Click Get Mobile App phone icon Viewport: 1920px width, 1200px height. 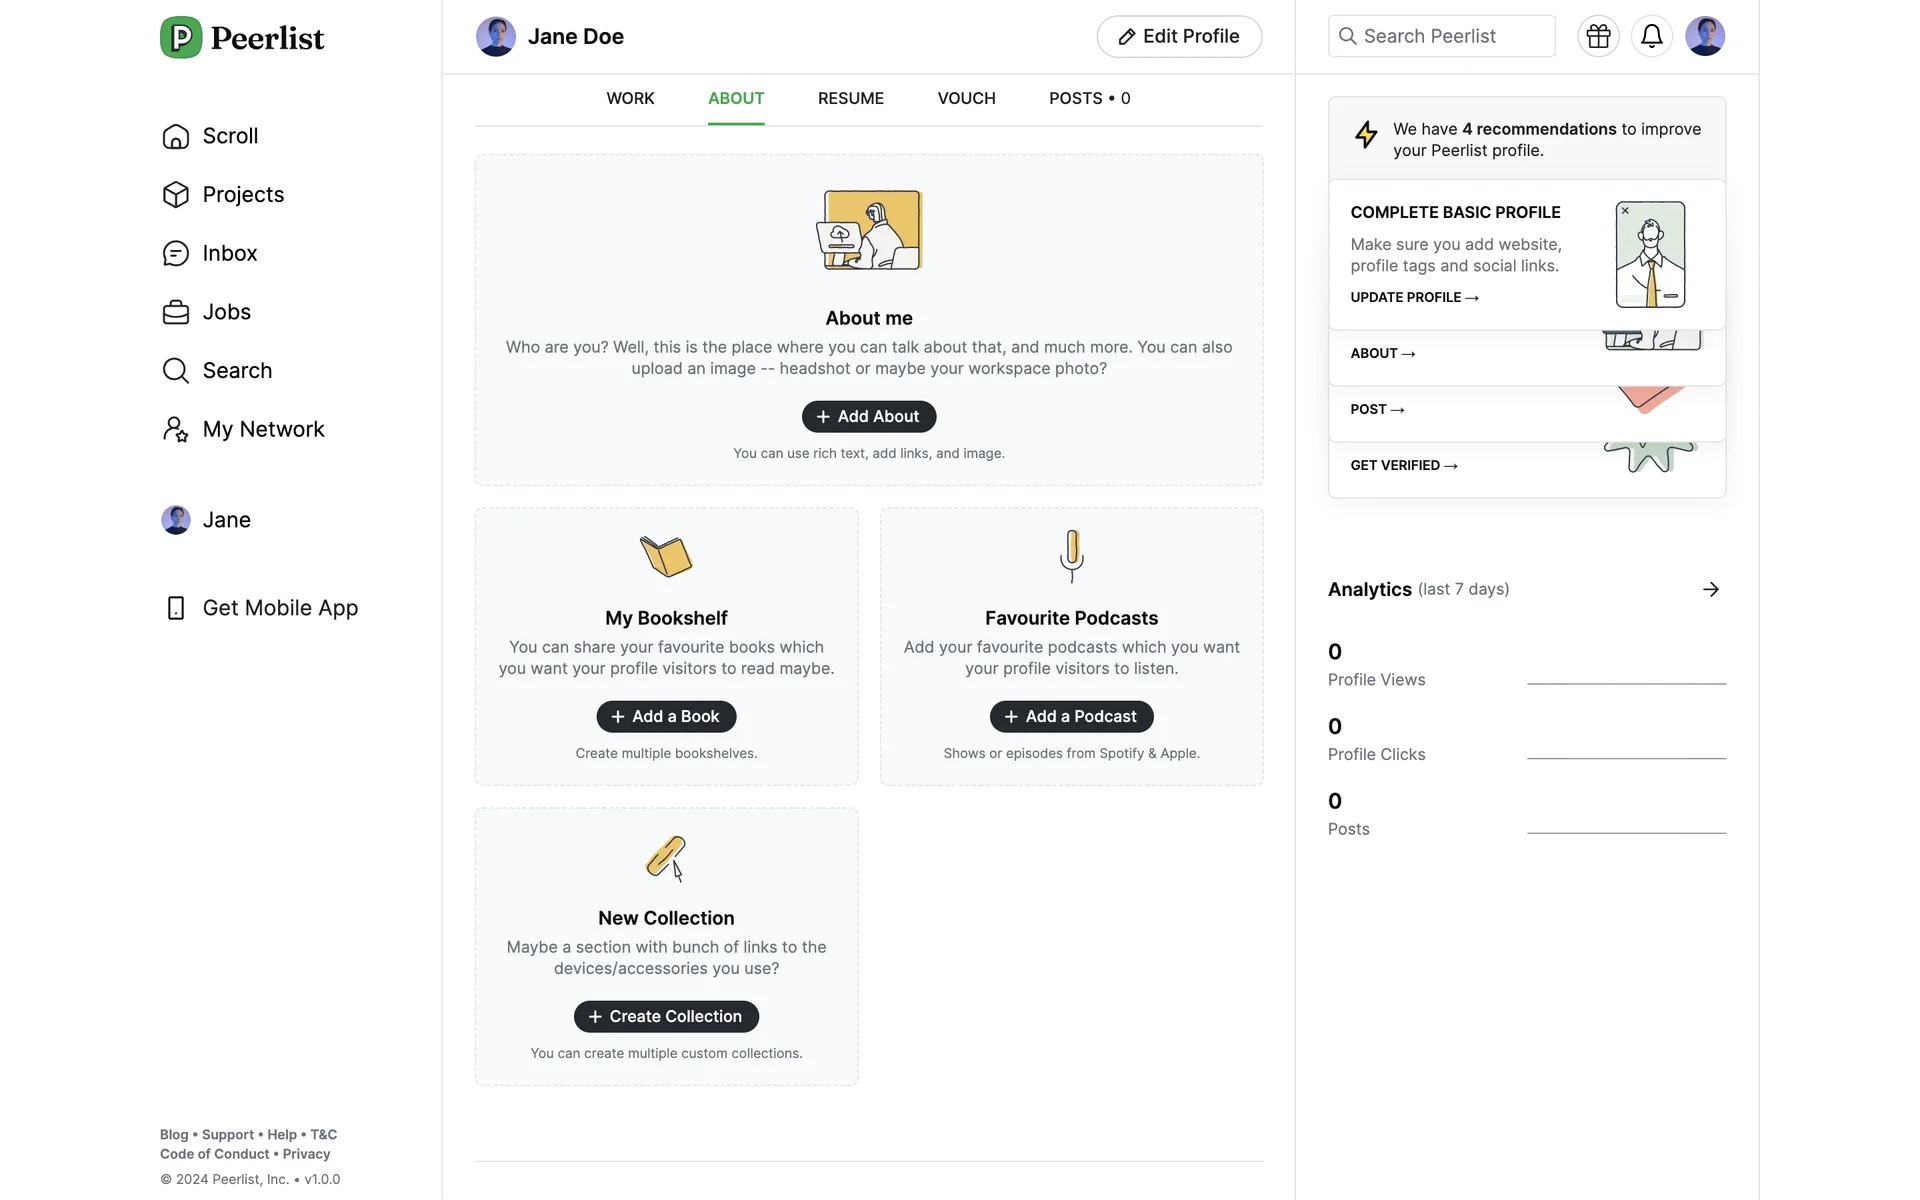176,608
